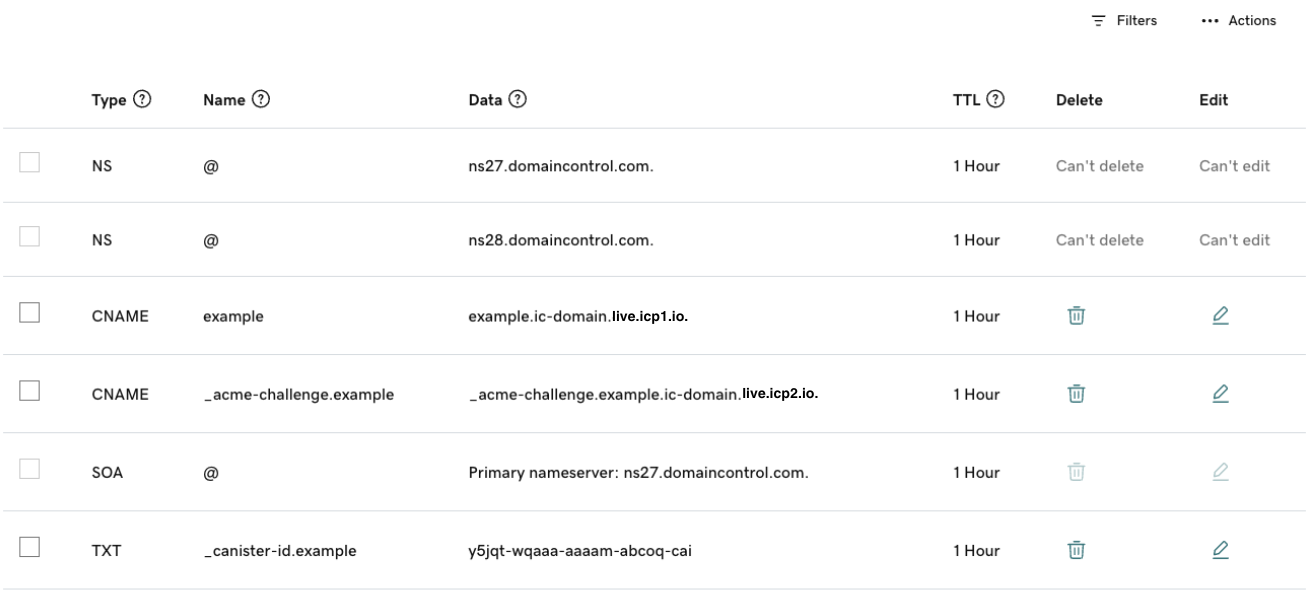Click the Filters menu label
The width and height of the screenshot is (1313, 591).
(1135, 18)
